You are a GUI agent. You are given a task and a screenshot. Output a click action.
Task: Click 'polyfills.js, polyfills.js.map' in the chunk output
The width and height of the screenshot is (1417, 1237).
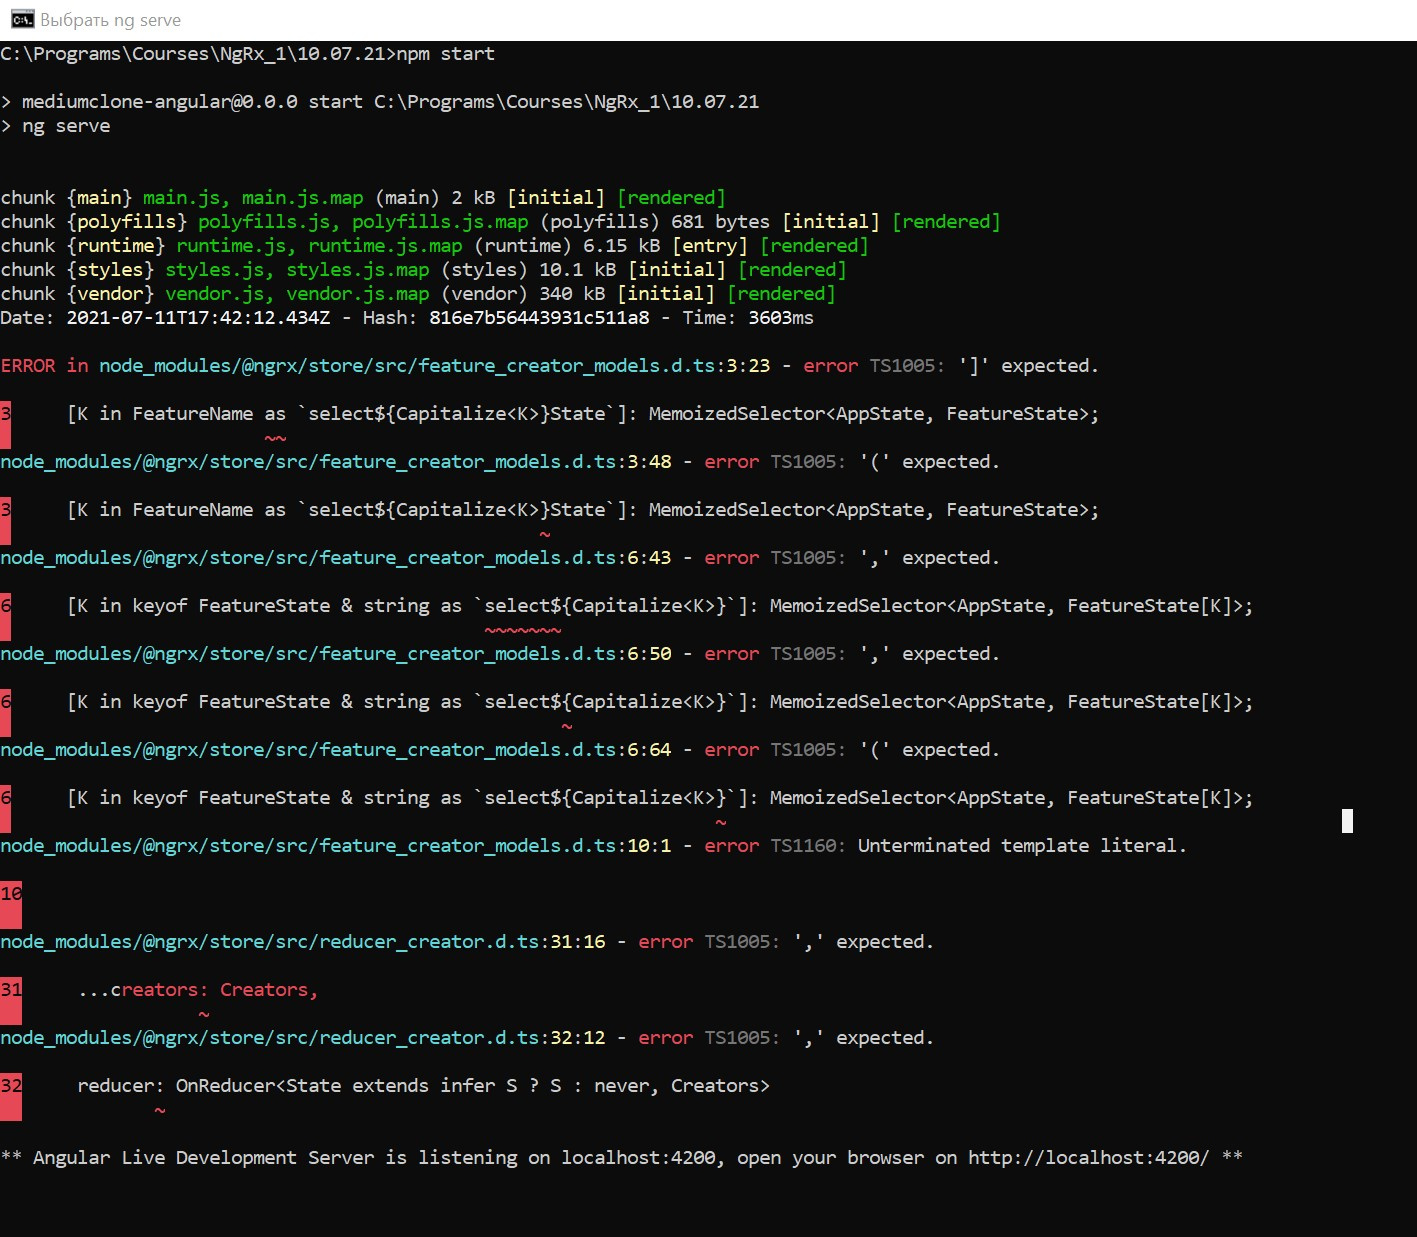[363, 222]
